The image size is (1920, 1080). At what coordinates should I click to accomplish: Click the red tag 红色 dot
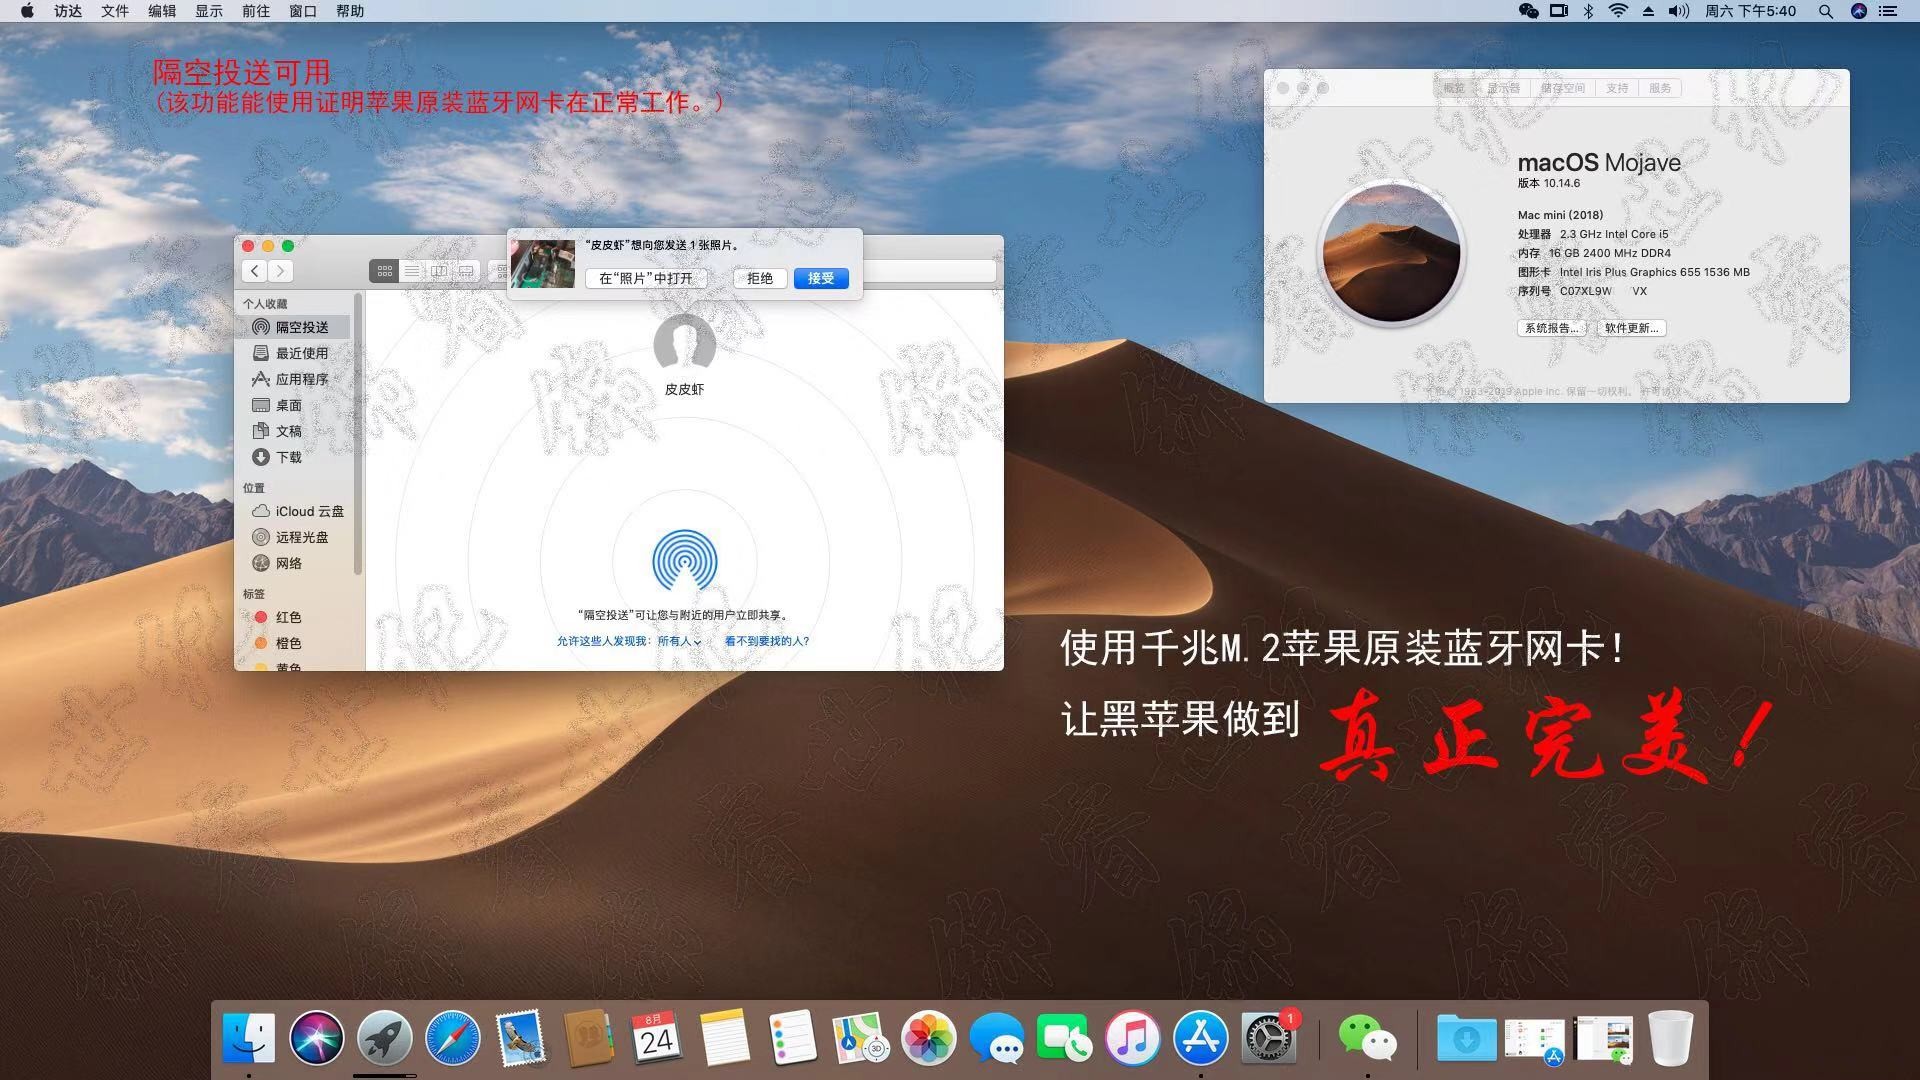pos(261,617)
